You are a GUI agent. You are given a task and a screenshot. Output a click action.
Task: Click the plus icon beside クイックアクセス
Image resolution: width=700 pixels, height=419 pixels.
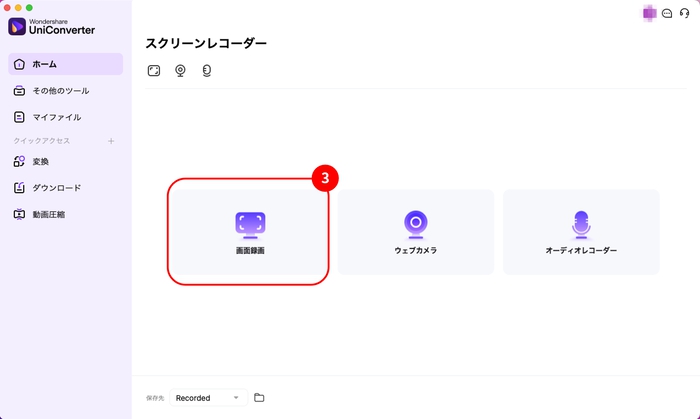pos(111,141)
